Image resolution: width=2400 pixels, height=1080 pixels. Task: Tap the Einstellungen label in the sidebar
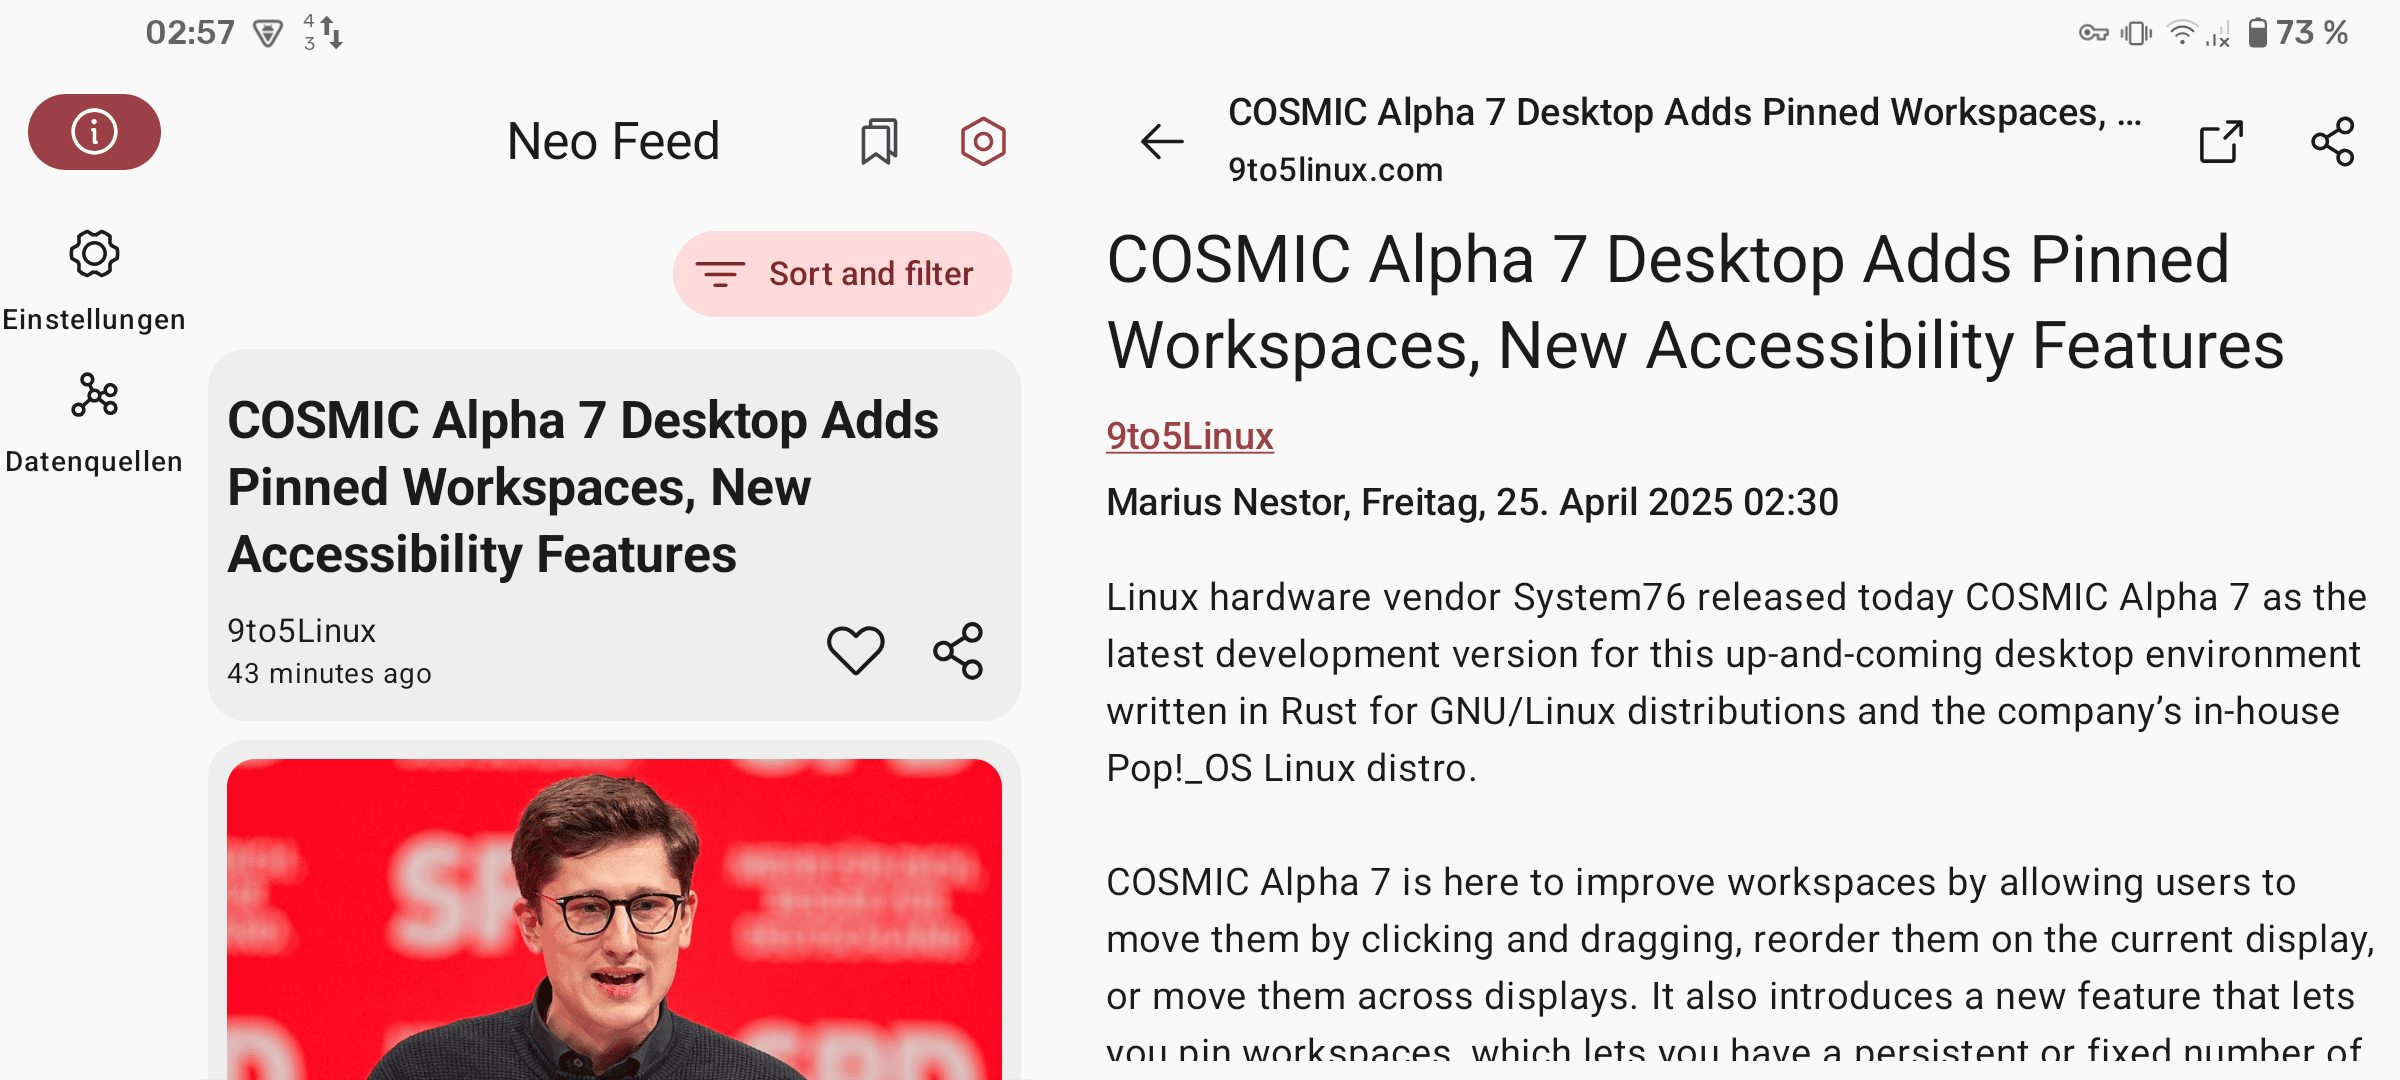[94, 320]
